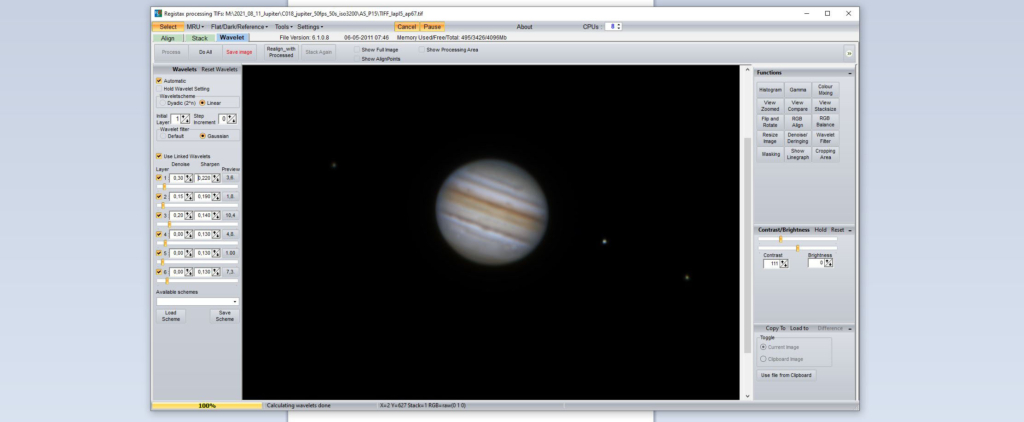The image size is (1024, 422).
Task: Uncheck the Layer 4 wavelet checkbox
Action: click(159, 234)
